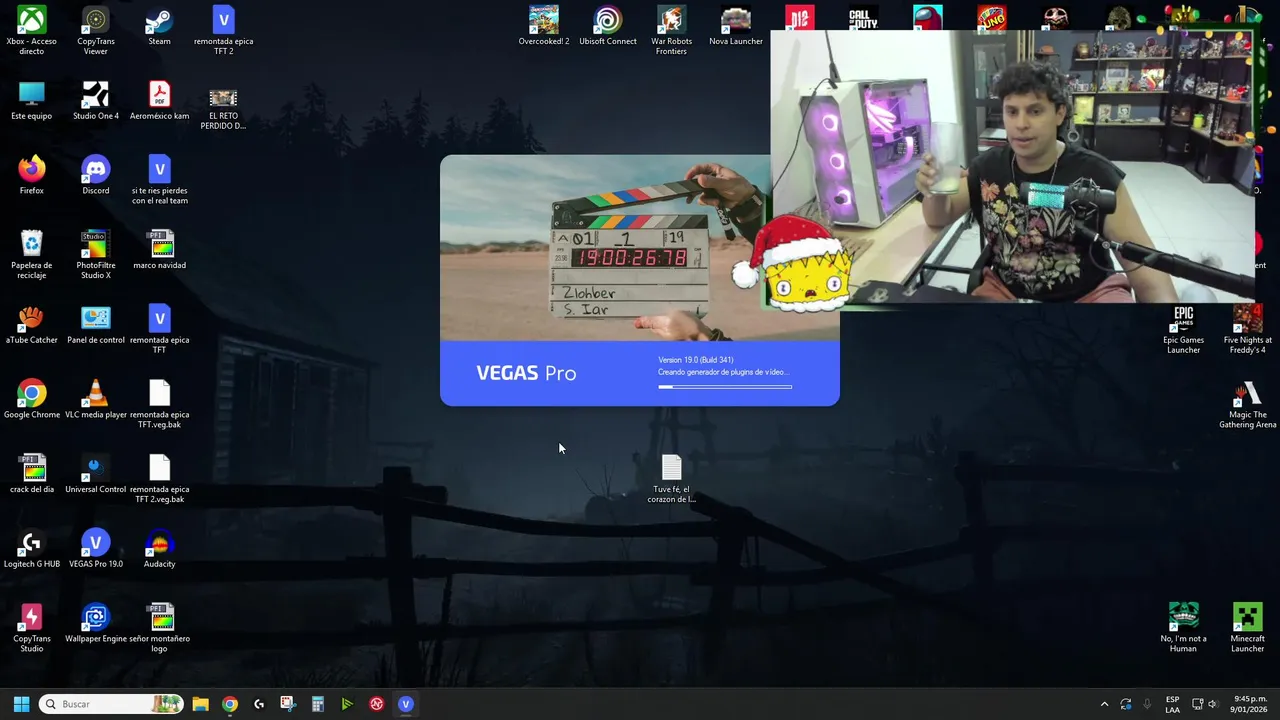Select the Universal Control shortcut
Image resolution: width=1280 pixels, height=720 pixels.
click(x=96, y=474)
